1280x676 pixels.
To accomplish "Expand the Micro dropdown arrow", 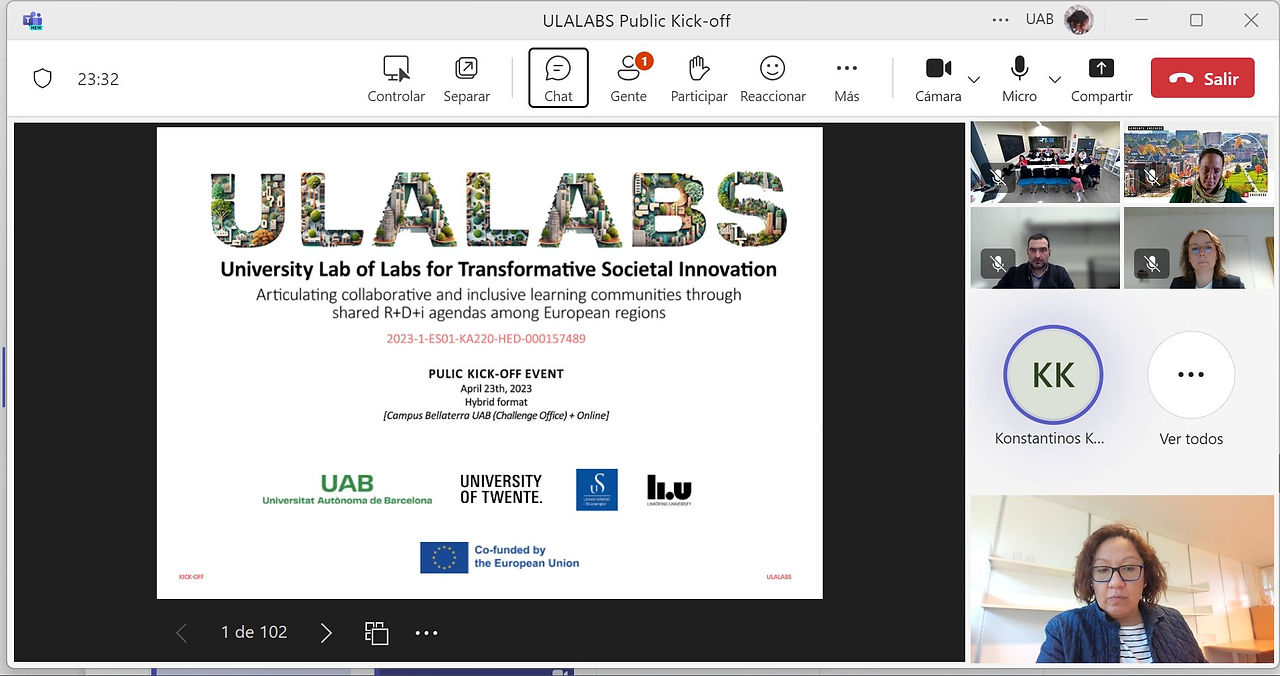I will tap(1055, 79).
